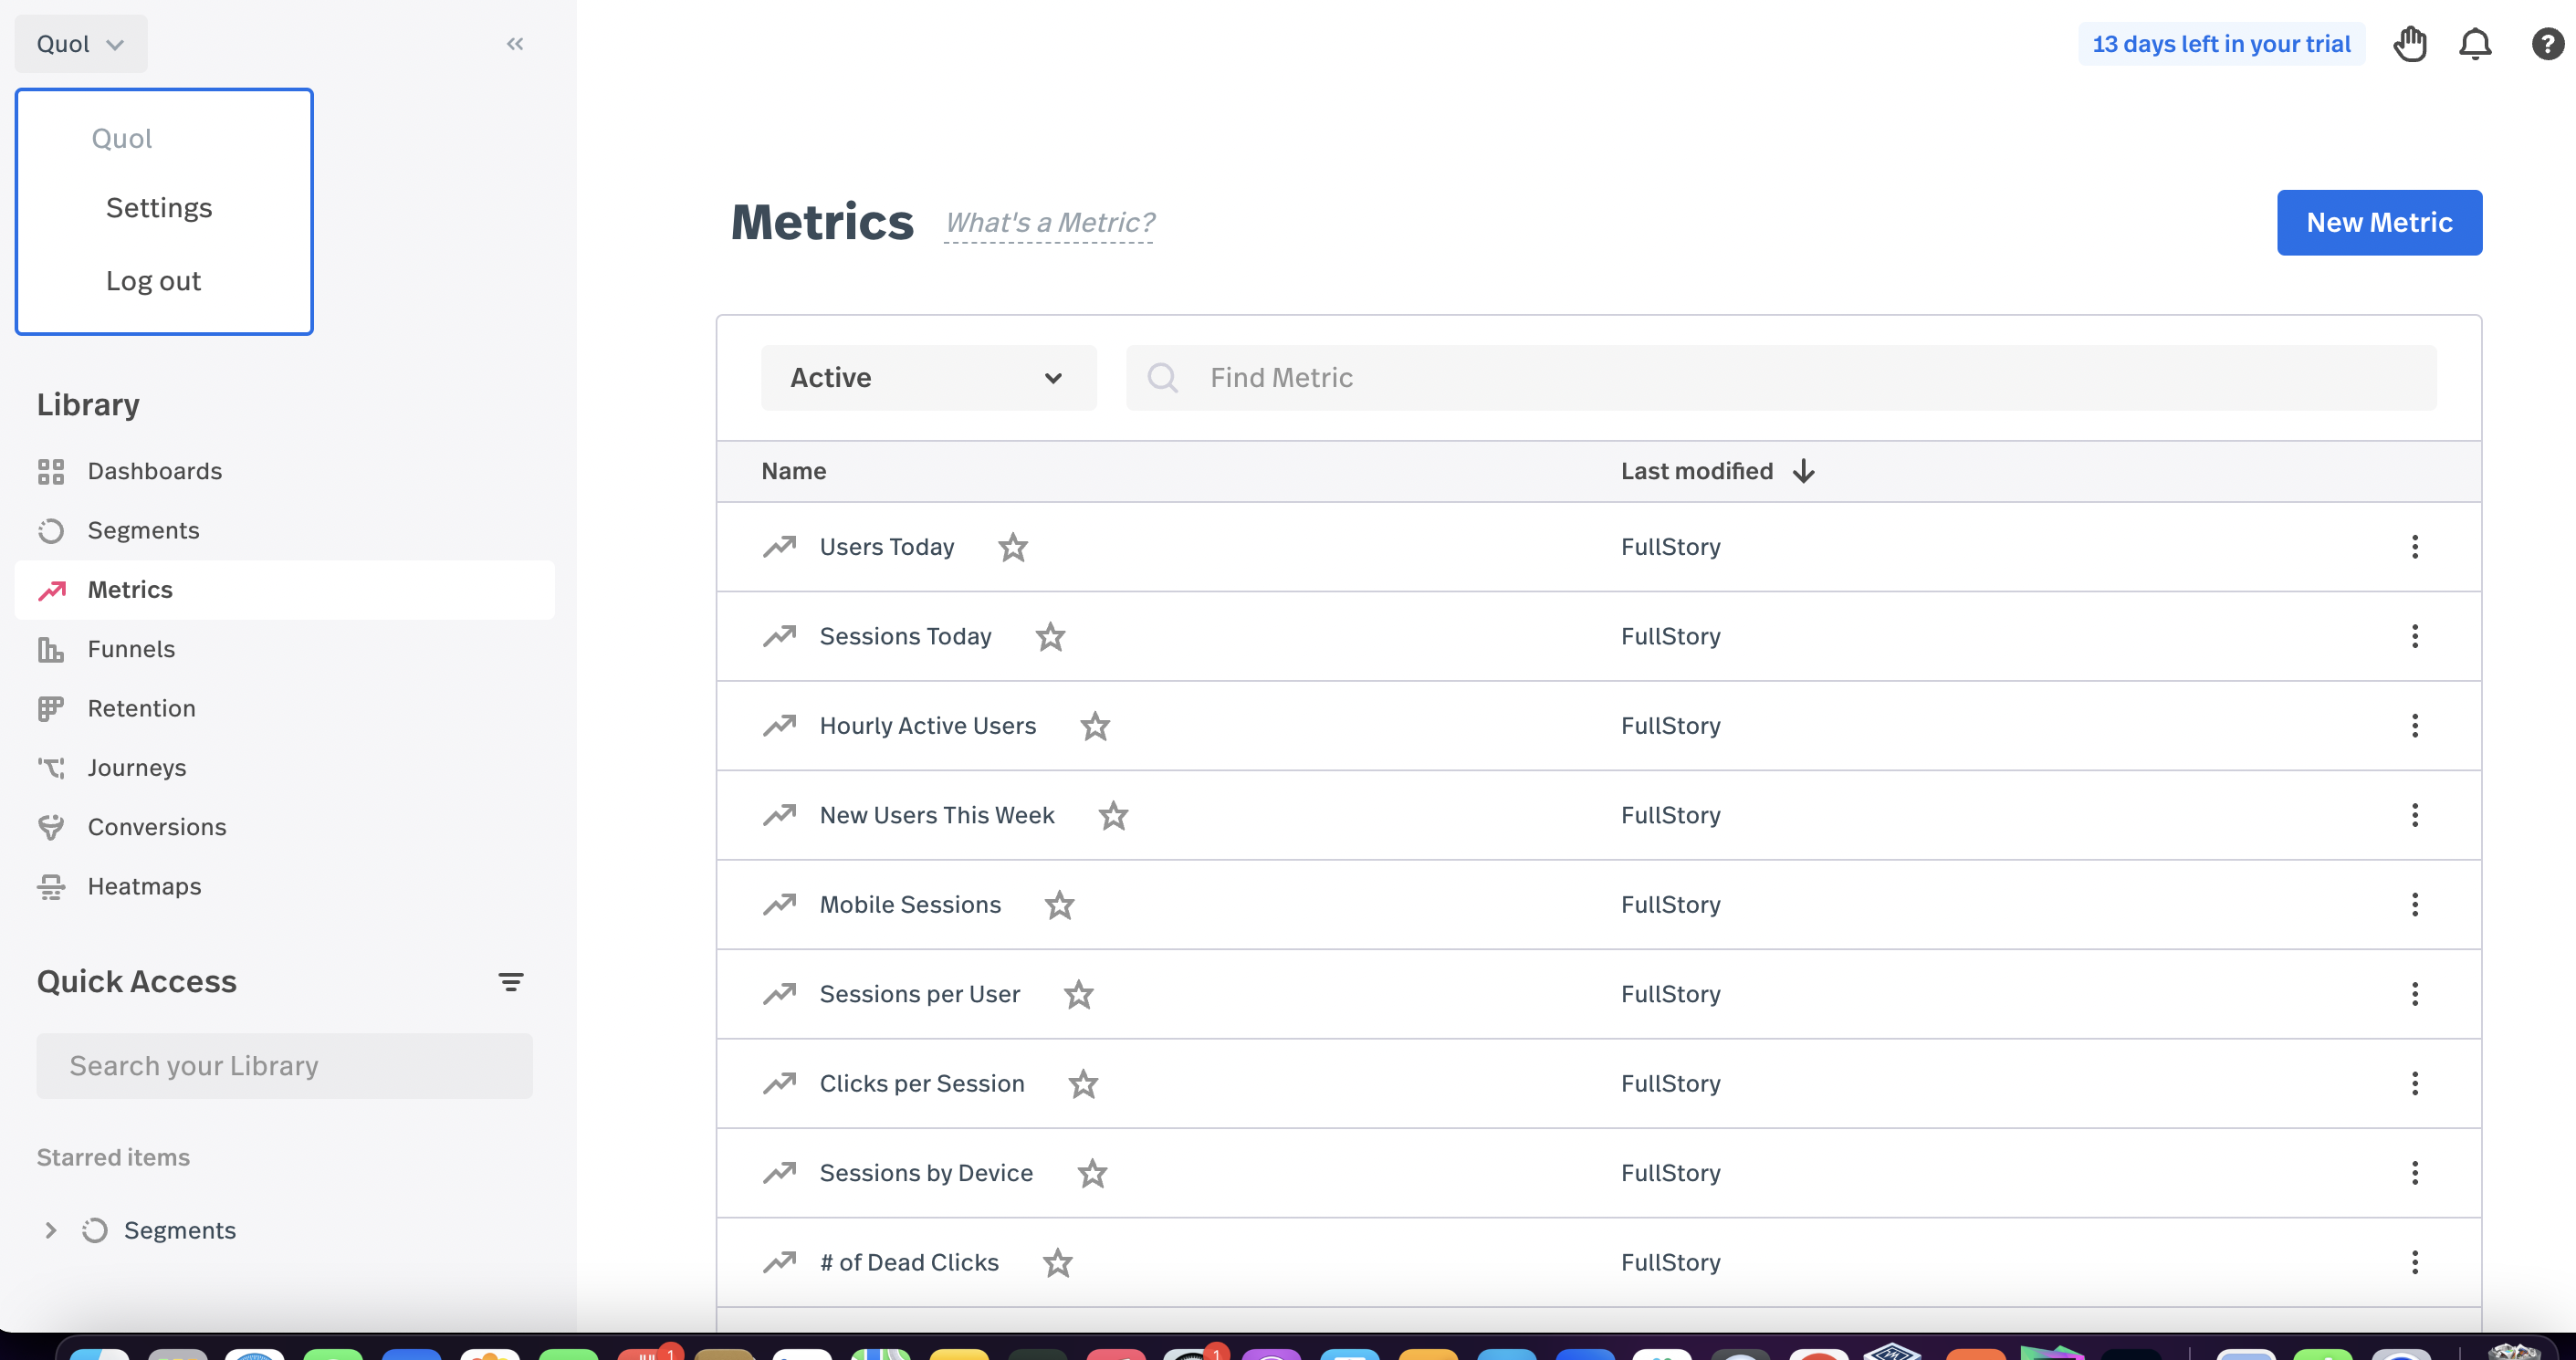
Task: Click the New Metric button
Action: pyautogui.click(x=2378, y=222)
